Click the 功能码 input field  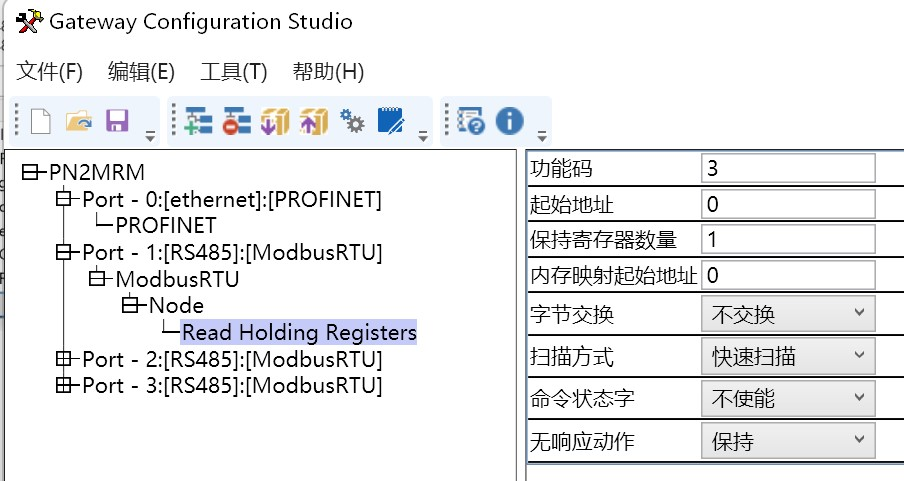pos(788,168)
